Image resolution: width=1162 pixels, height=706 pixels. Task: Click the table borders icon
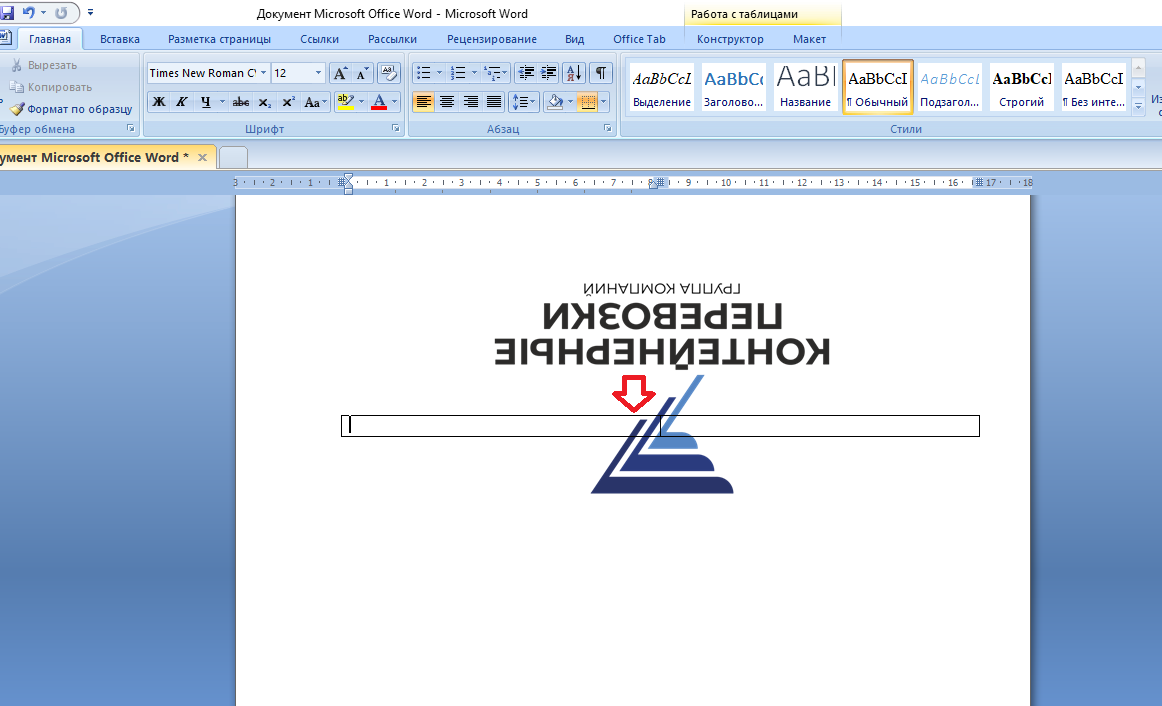(588, 102)
